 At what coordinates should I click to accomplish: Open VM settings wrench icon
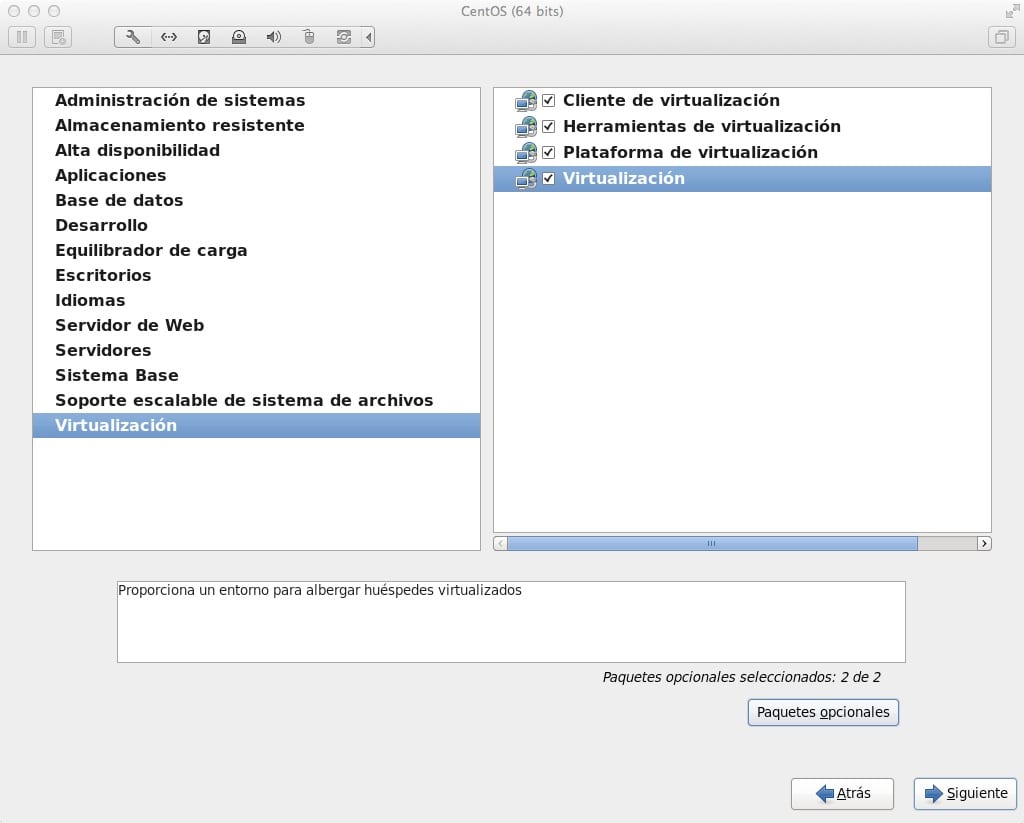(133, 38)
